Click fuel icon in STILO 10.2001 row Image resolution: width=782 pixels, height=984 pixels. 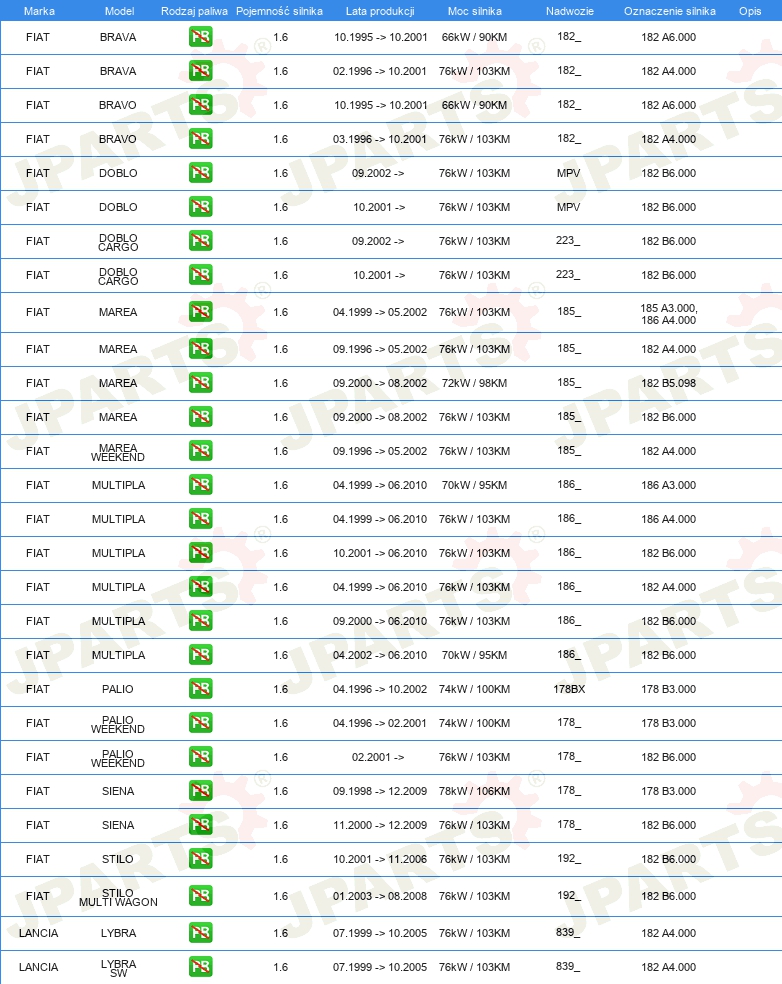[x=201, y=858]
